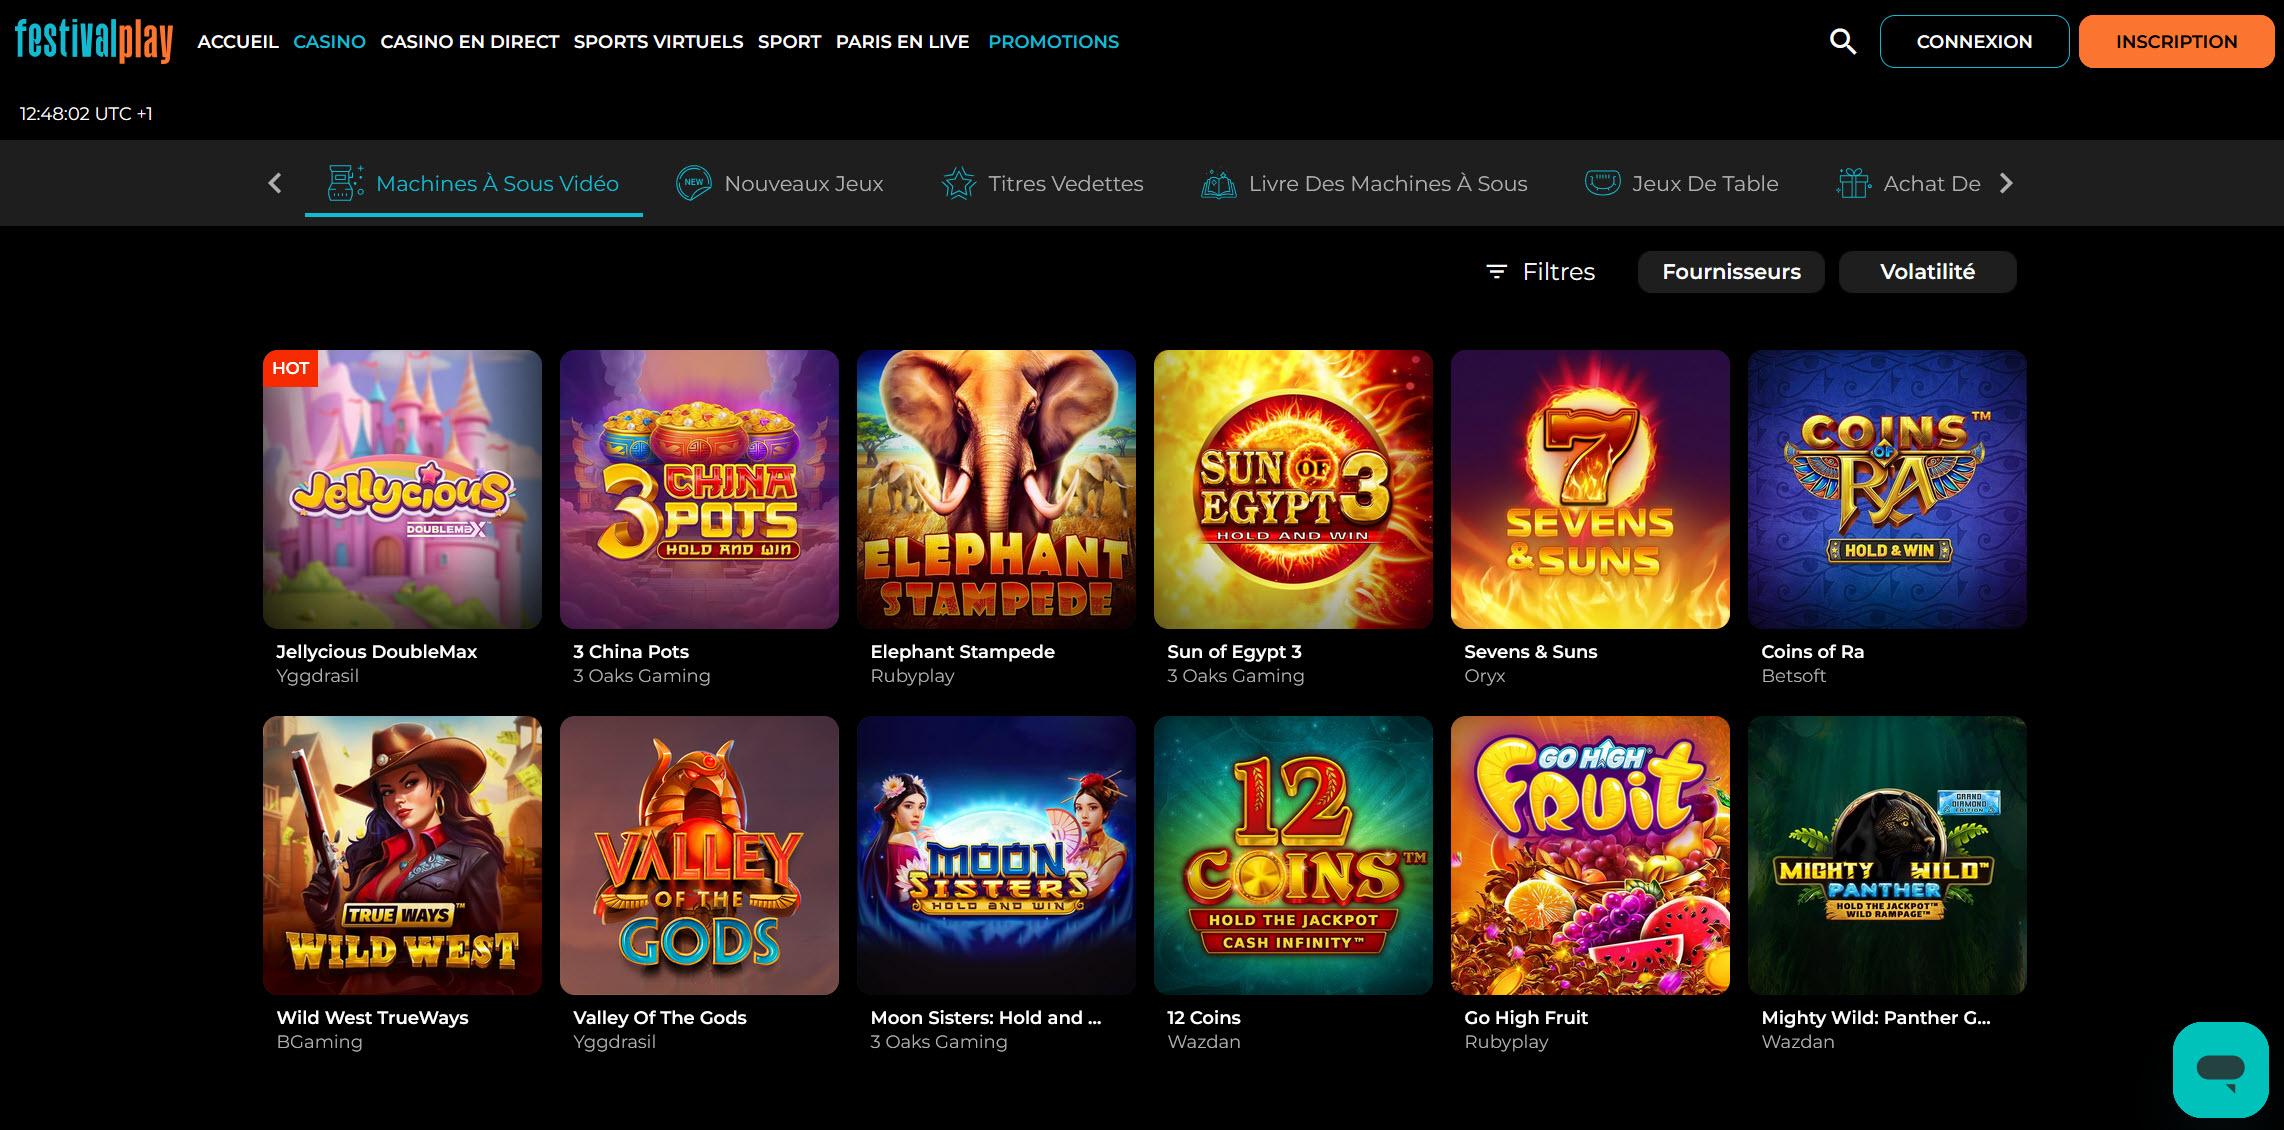Open 12 Coins game thumbnail
Viewport: 2284px width, 1130px height.
[1293, 855]
